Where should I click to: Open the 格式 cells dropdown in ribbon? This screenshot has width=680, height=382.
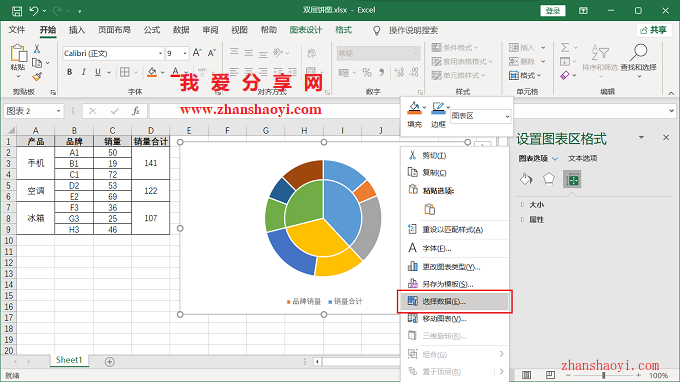tap(525, 75)
